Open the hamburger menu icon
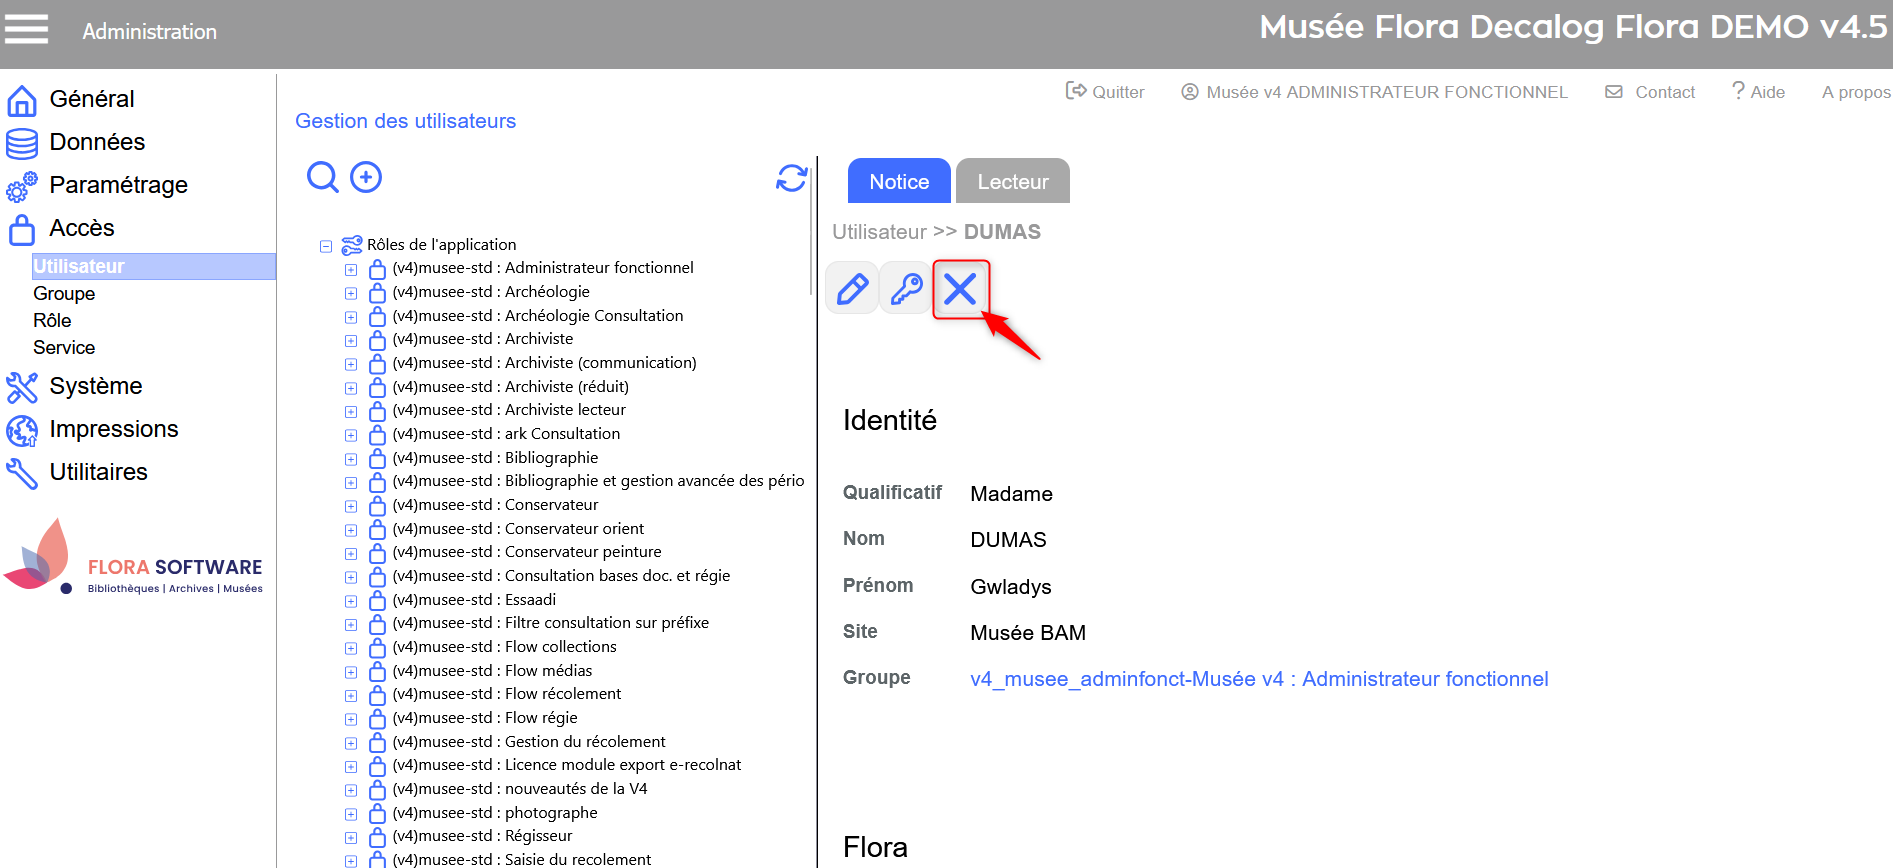This screenshot has width=1893, height=868. pos(26,30)
